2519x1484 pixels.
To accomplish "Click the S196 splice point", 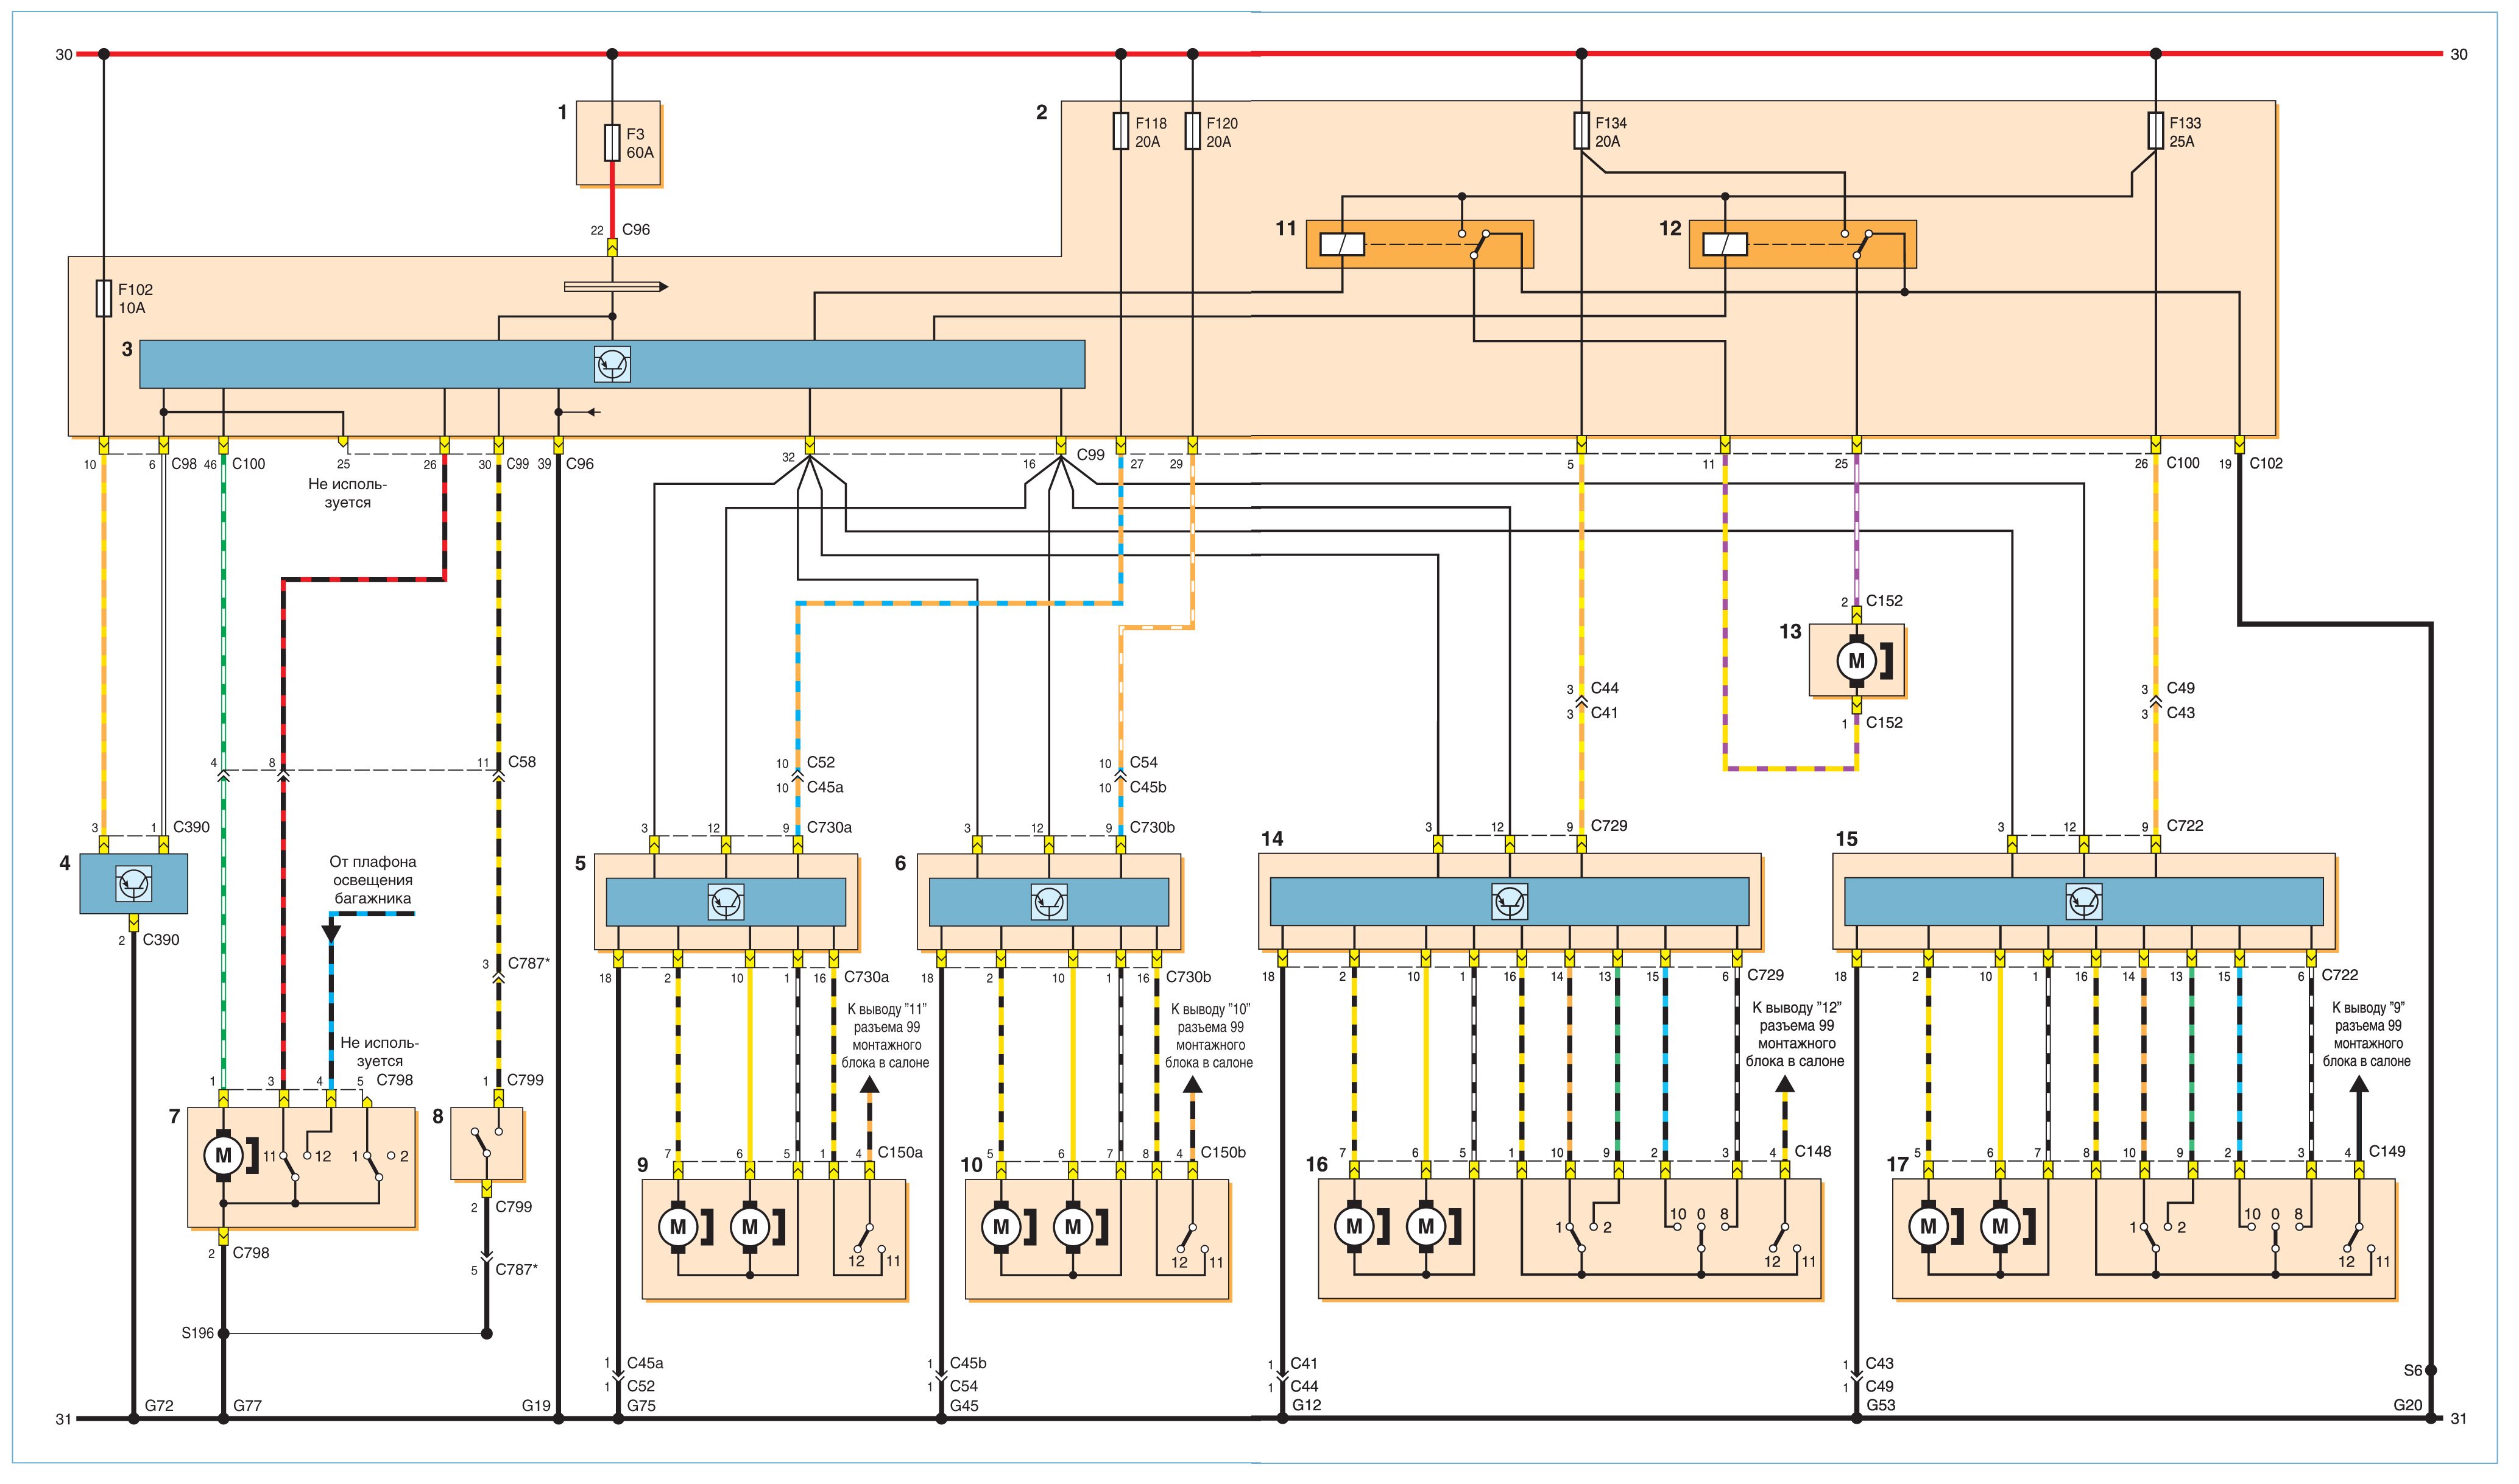I will pyautogui.click(x=223, y=1334).
